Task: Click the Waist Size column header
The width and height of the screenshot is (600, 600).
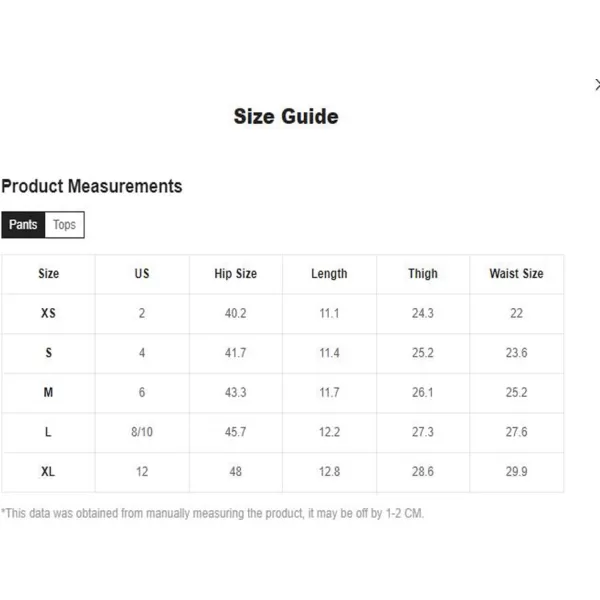Action: click(x=516, y=273)
